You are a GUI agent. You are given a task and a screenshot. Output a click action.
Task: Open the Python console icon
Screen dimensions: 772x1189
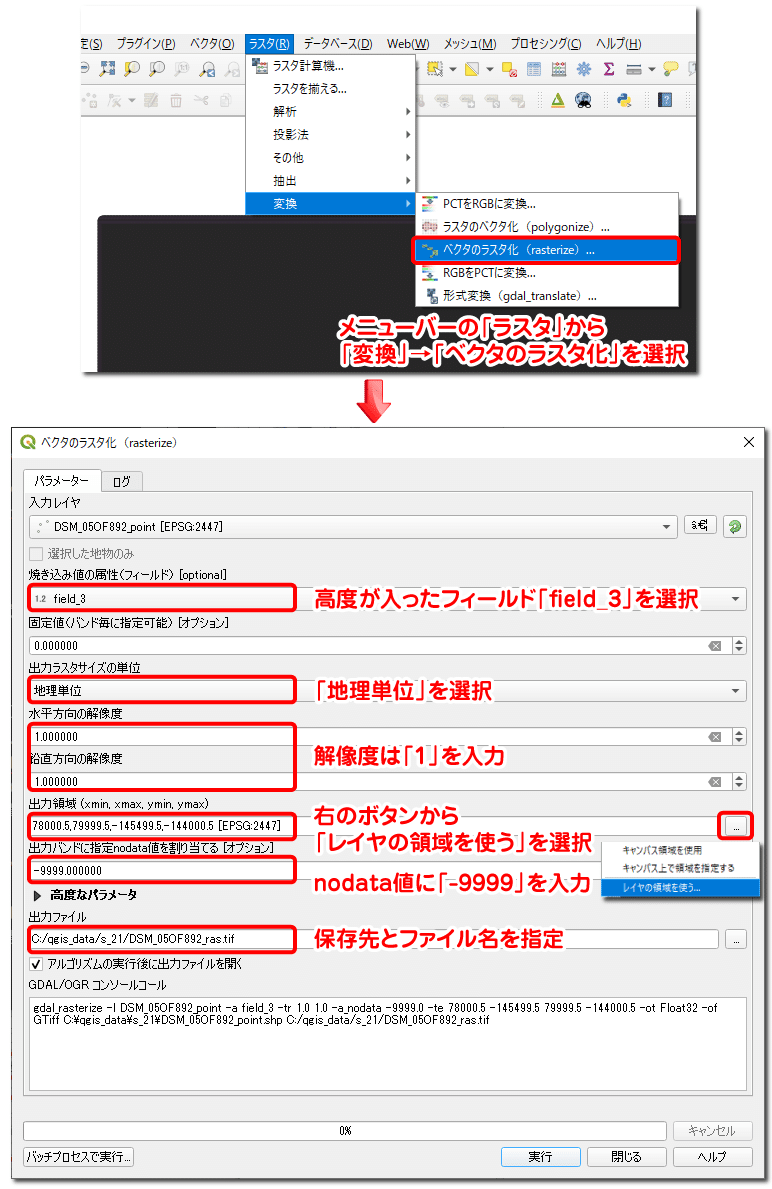click(x=624, y=100)
